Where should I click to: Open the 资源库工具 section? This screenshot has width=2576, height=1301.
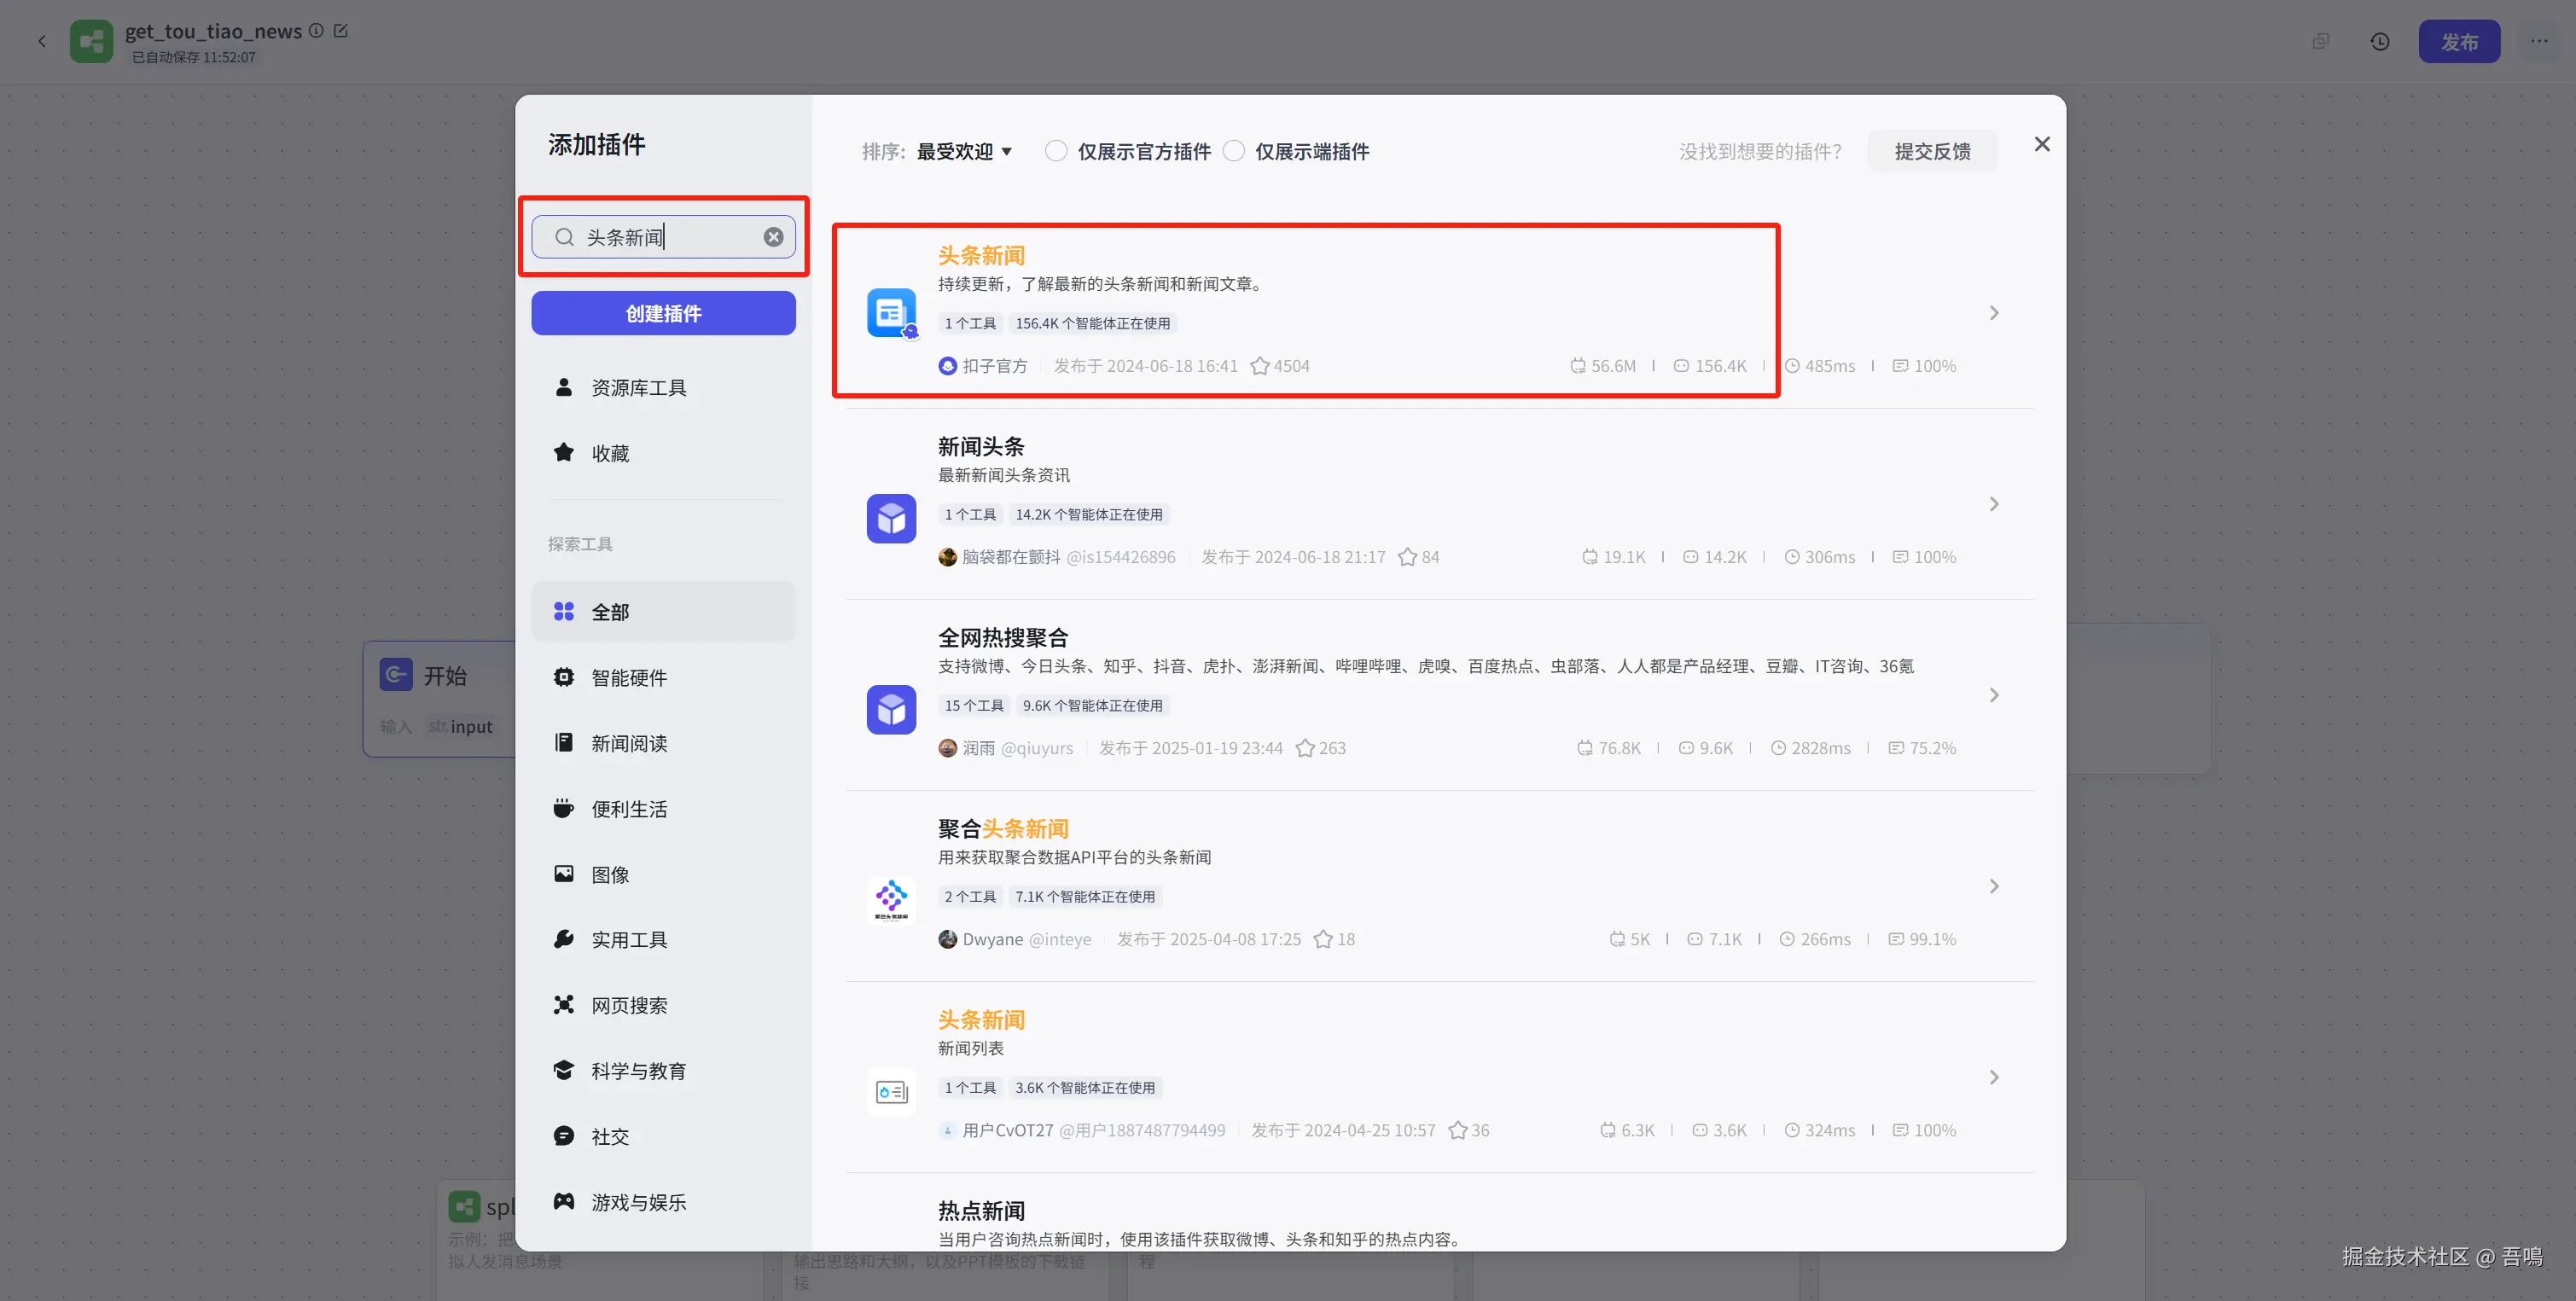click(638, 388)
